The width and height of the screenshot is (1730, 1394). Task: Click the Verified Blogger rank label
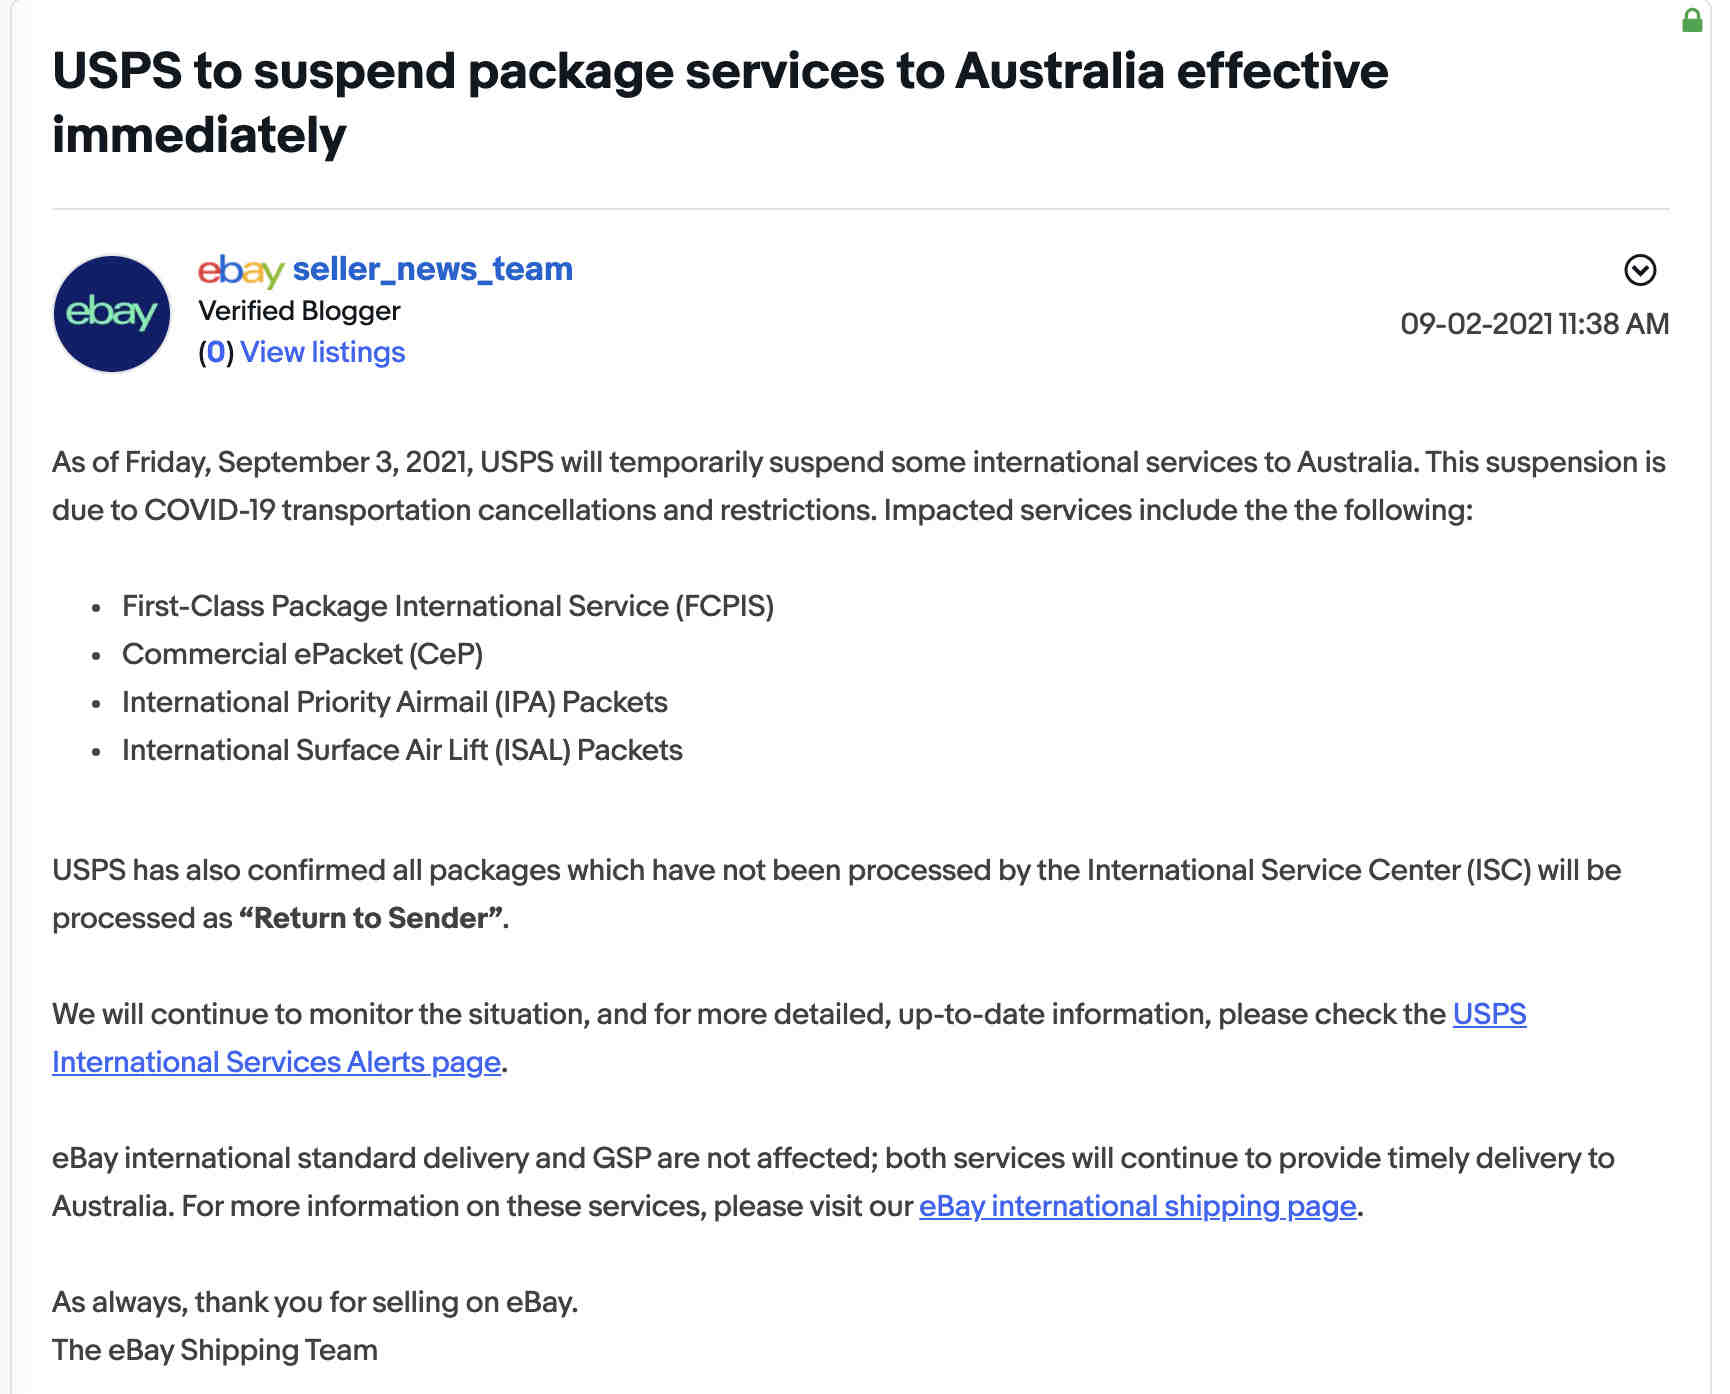coord(299,311)
